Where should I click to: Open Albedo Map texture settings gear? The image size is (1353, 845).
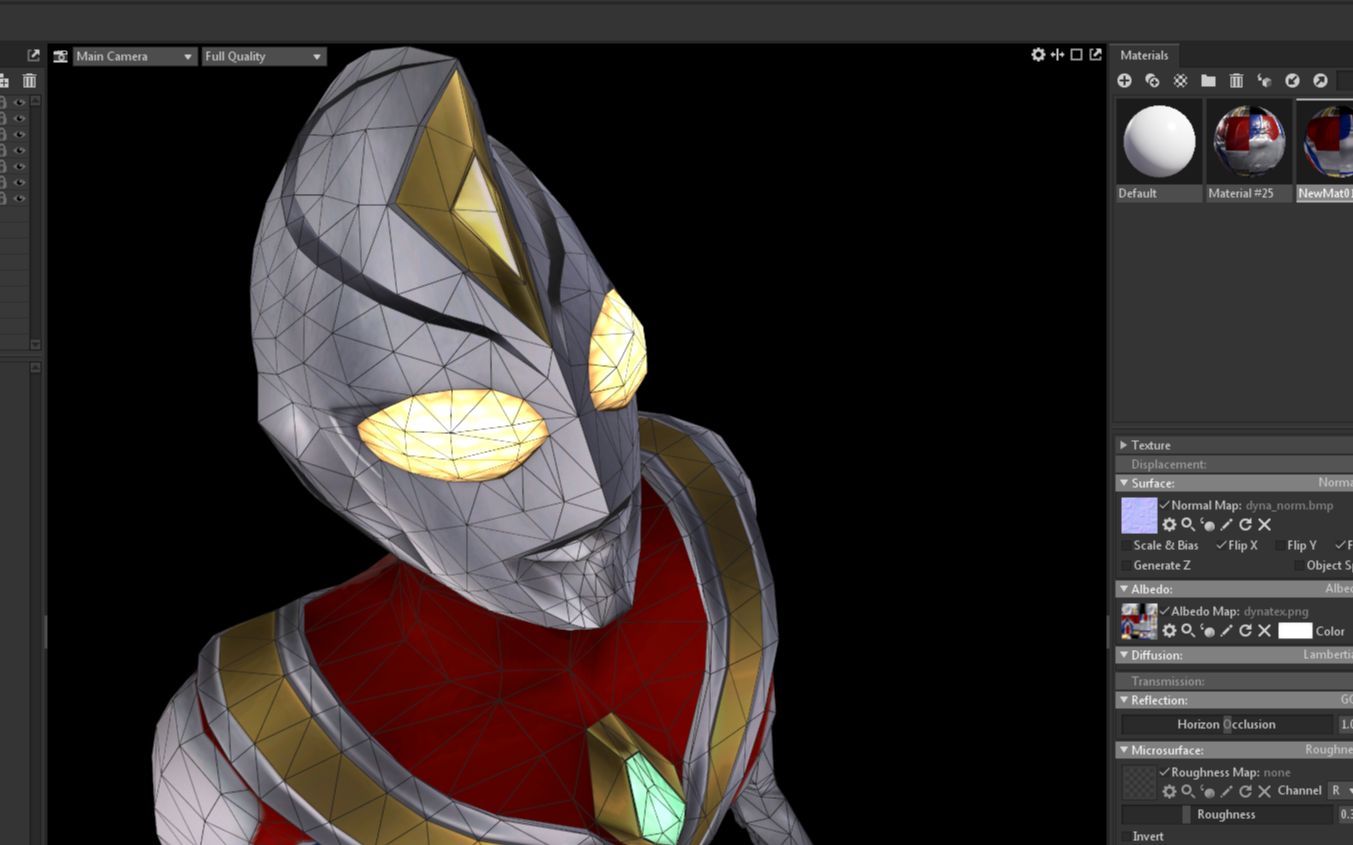[1168, 631]
